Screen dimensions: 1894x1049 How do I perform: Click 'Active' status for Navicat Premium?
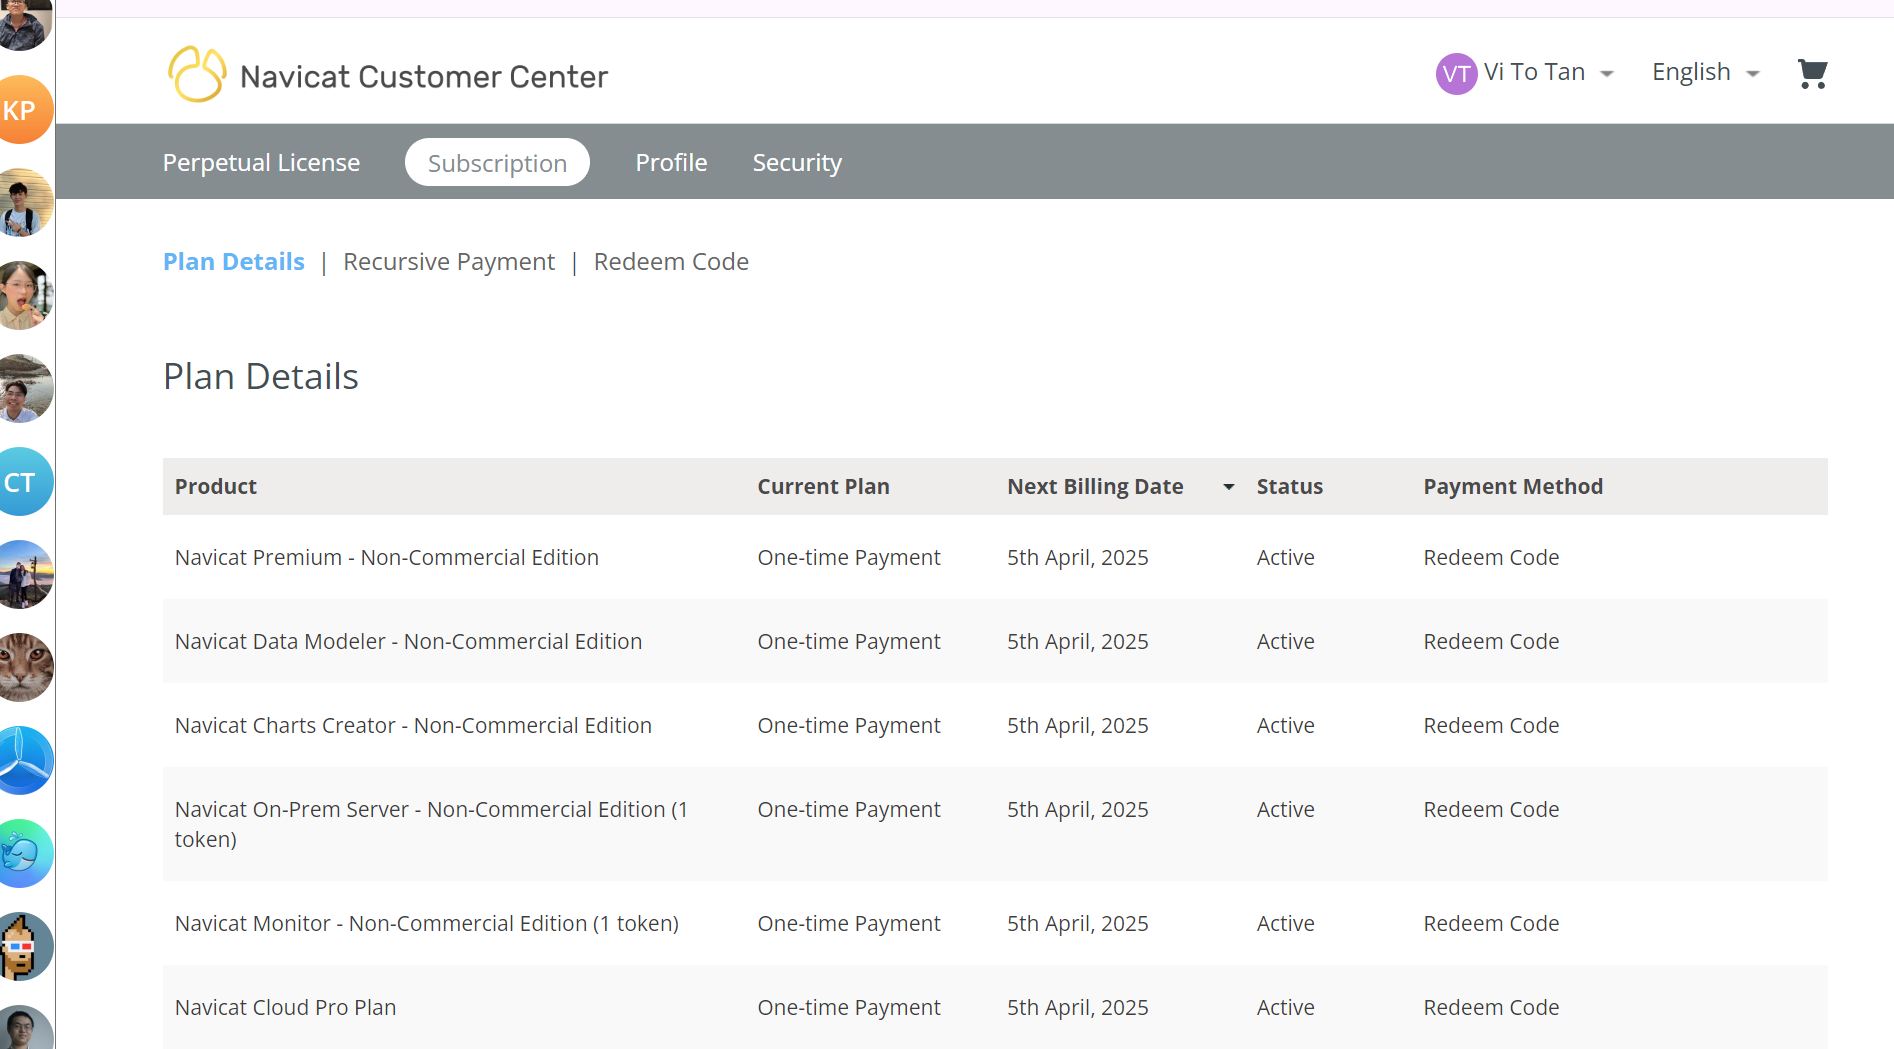pyautogui.click(x=1285, y=558)
